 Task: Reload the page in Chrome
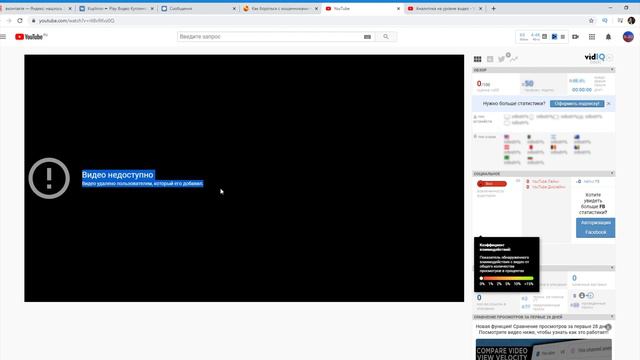[20, 20]
